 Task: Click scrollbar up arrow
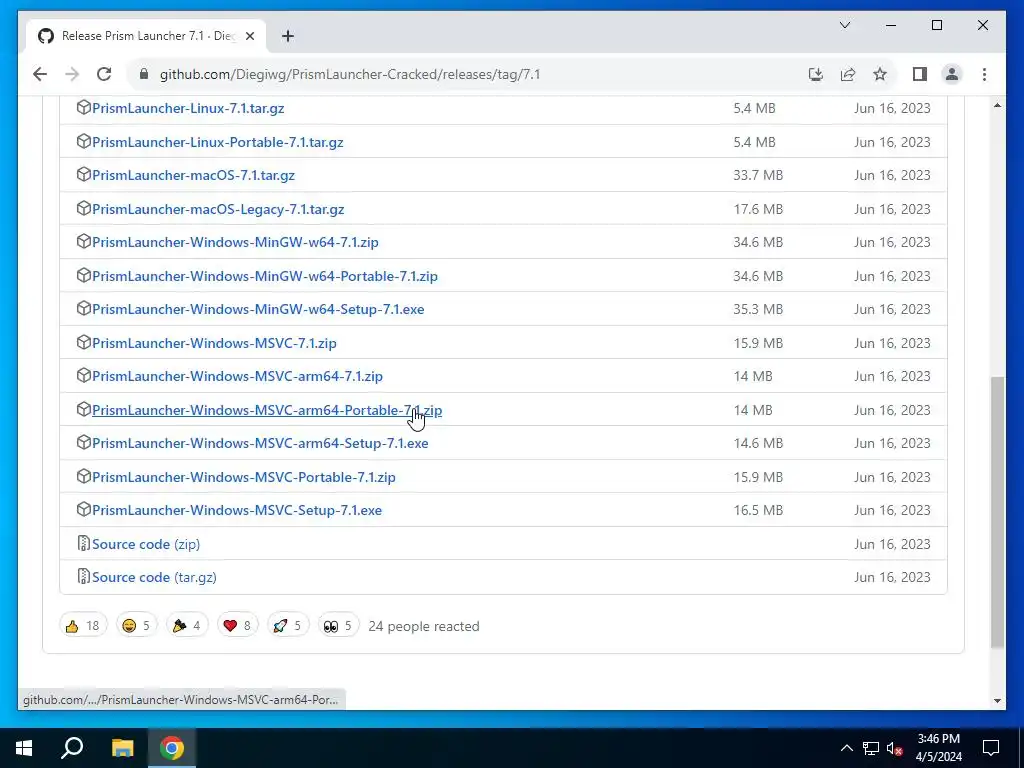coord(997,105)
